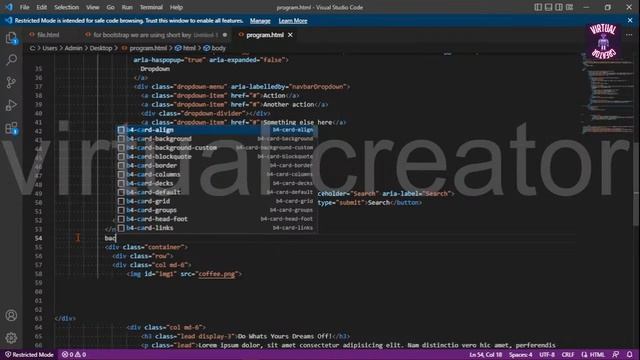Click Ln 54, Col 18 position indicator
This screenshot has width=640, height=360.
pyautogui.click(x=485, y=355)
